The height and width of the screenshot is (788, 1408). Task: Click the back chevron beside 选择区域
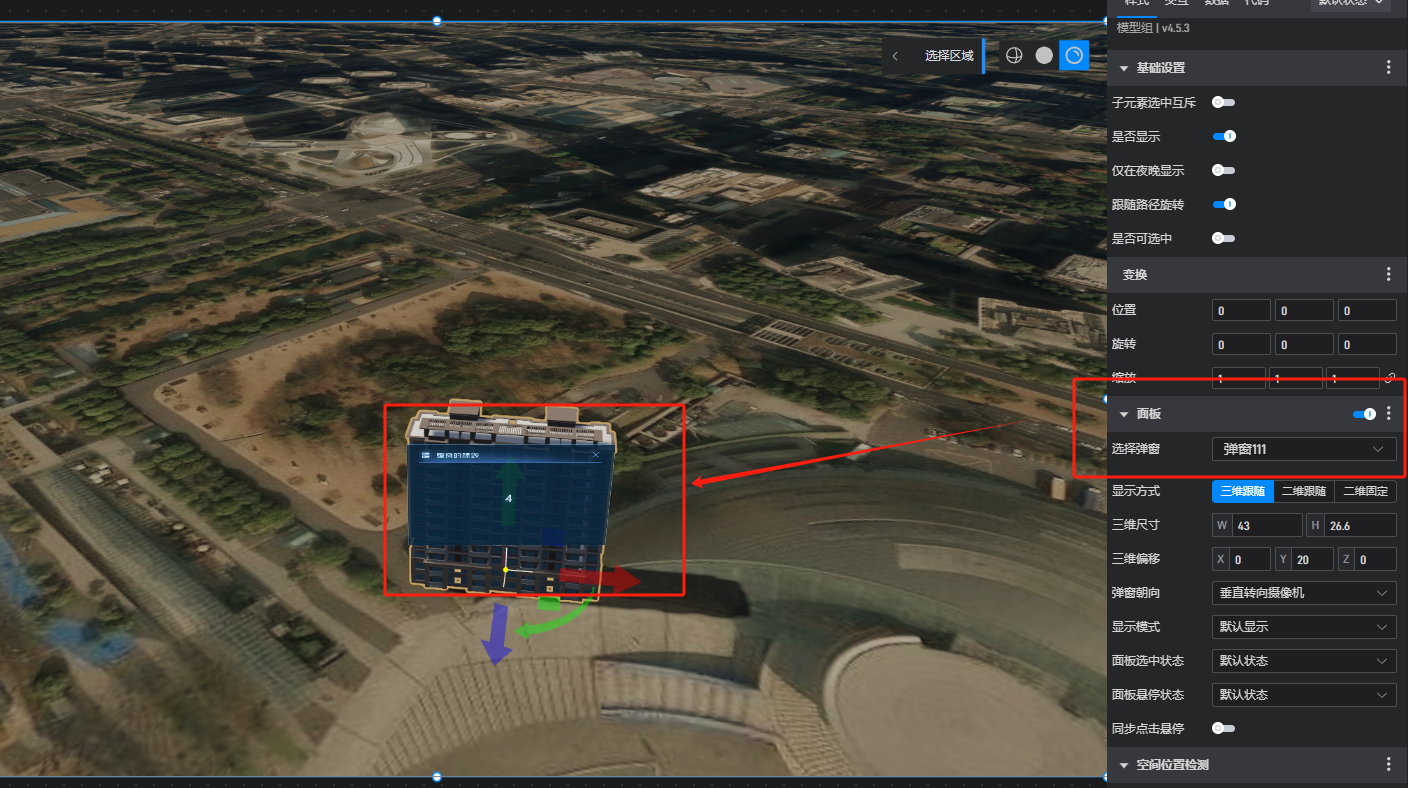(x=895, y=56)
